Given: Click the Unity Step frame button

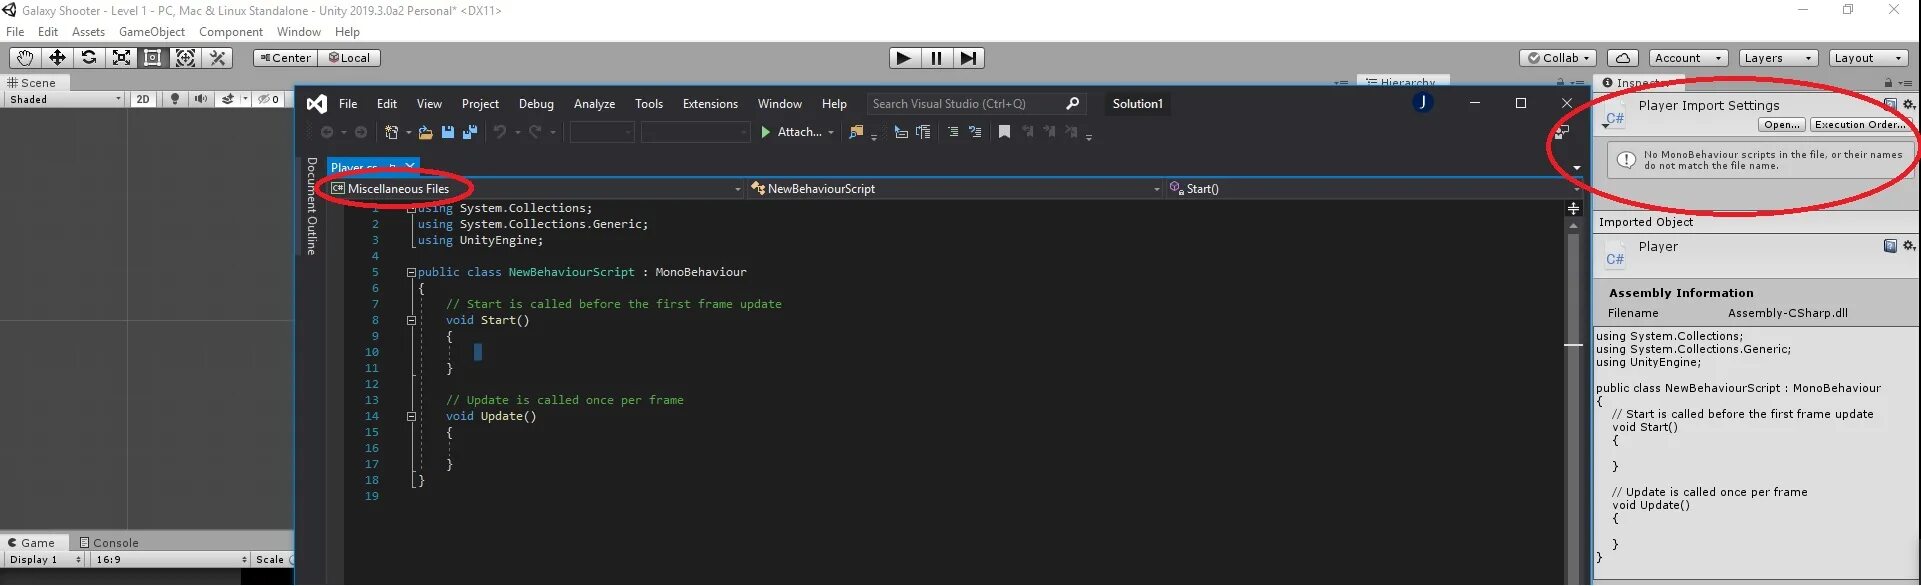Looking at the screenshot, I should click(968, 58).
